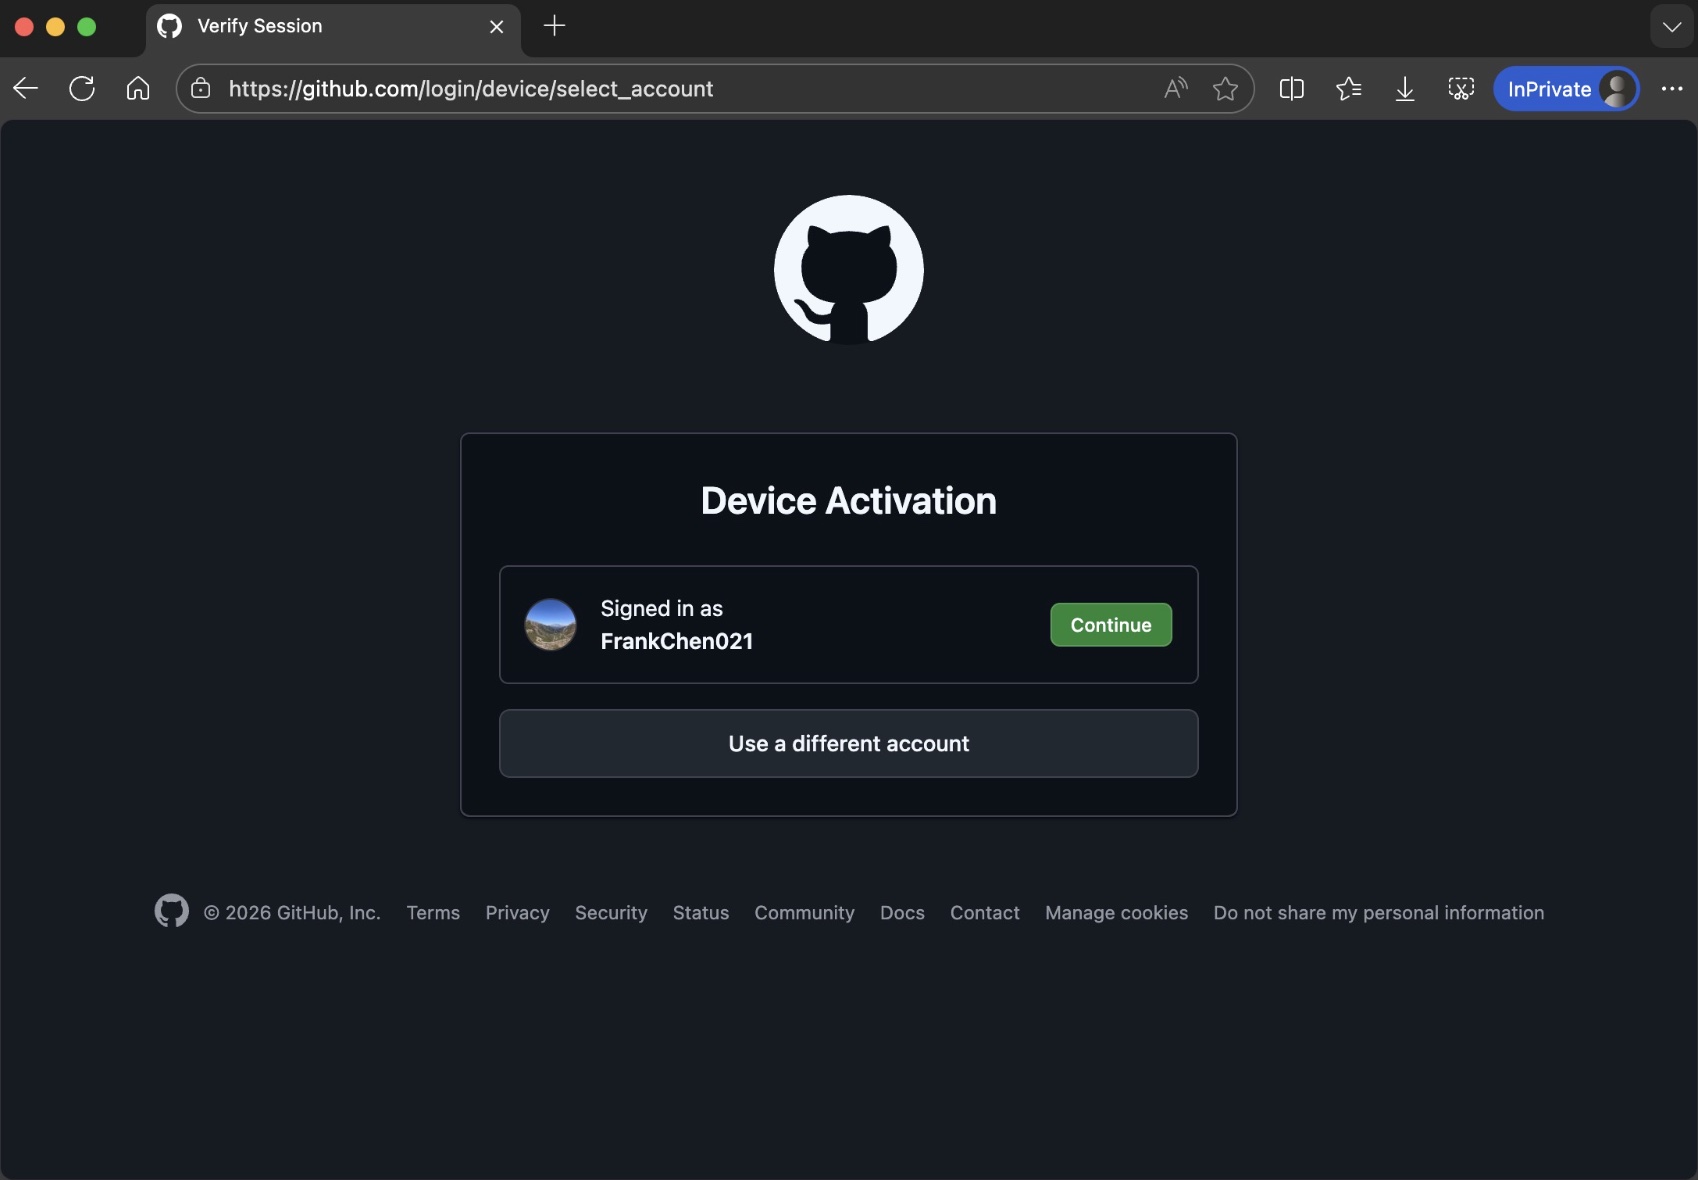Open Downloads with the download arrow icon
The height and width of the screenshot is (1180, 1698).
pyautogui.click(x=1404, y=88)
